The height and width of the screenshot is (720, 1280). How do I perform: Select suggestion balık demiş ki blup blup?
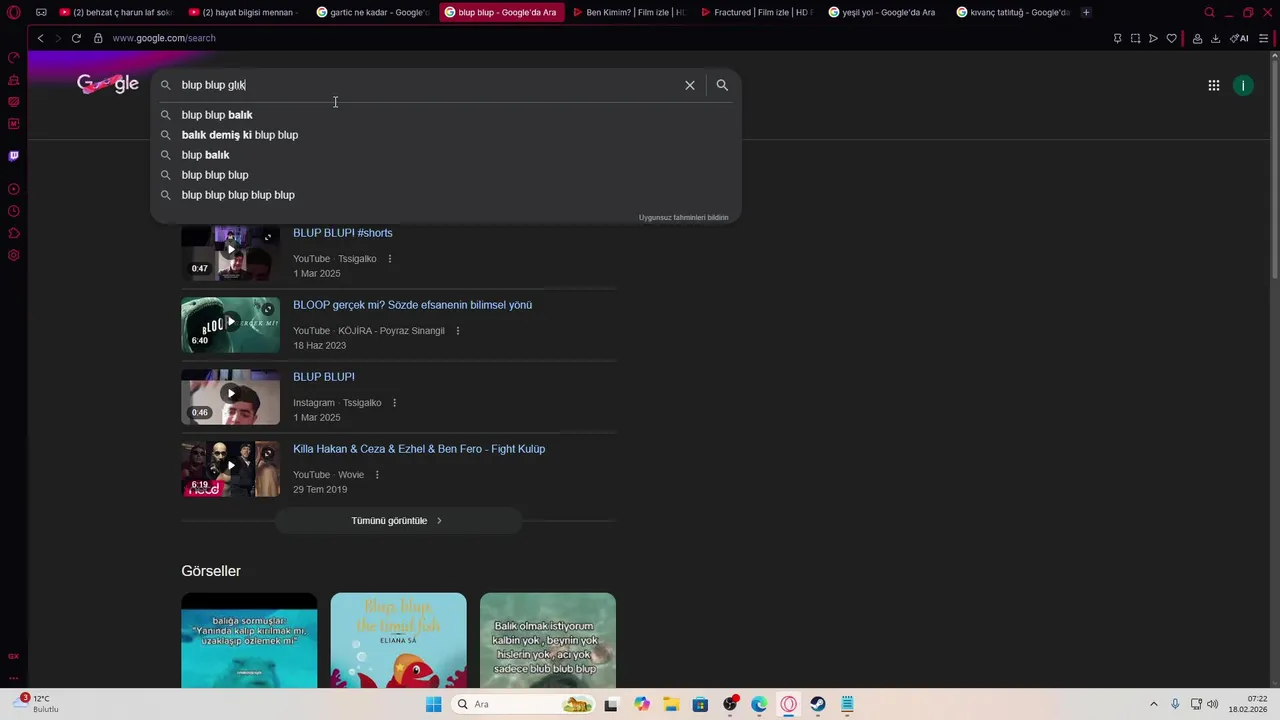pos(445,135)
